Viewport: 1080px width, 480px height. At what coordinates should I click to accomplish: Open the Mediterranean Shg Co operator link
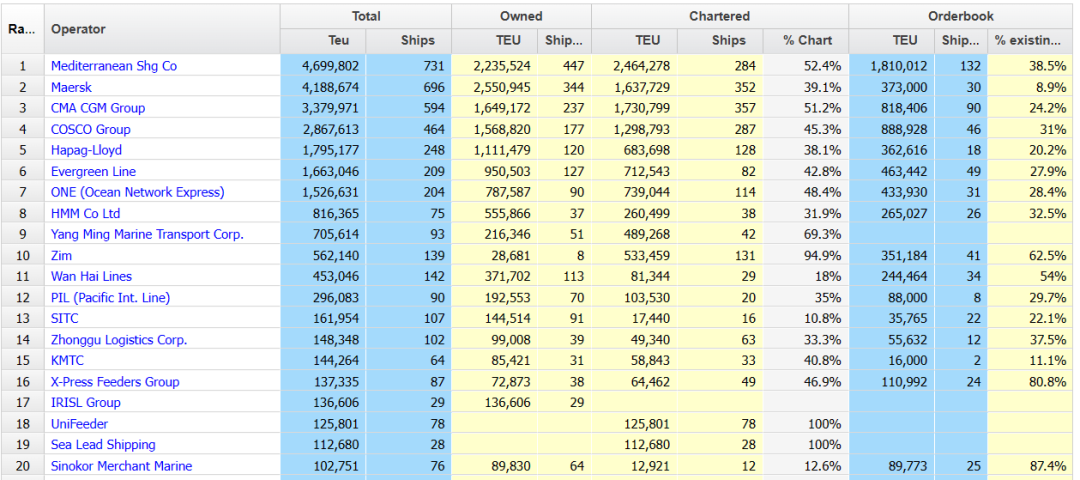(x=114, y=66)
